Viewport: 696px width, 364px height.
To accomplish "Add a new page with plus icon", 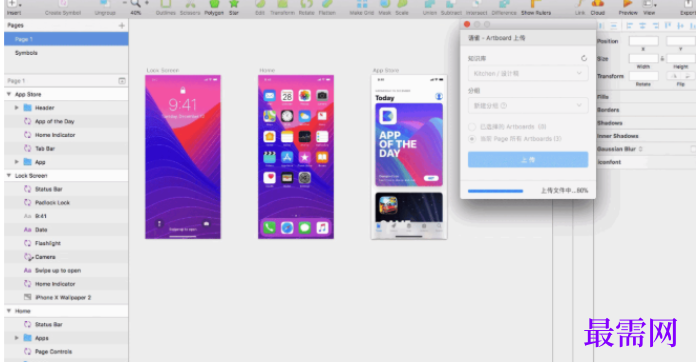I will [122, 26].
